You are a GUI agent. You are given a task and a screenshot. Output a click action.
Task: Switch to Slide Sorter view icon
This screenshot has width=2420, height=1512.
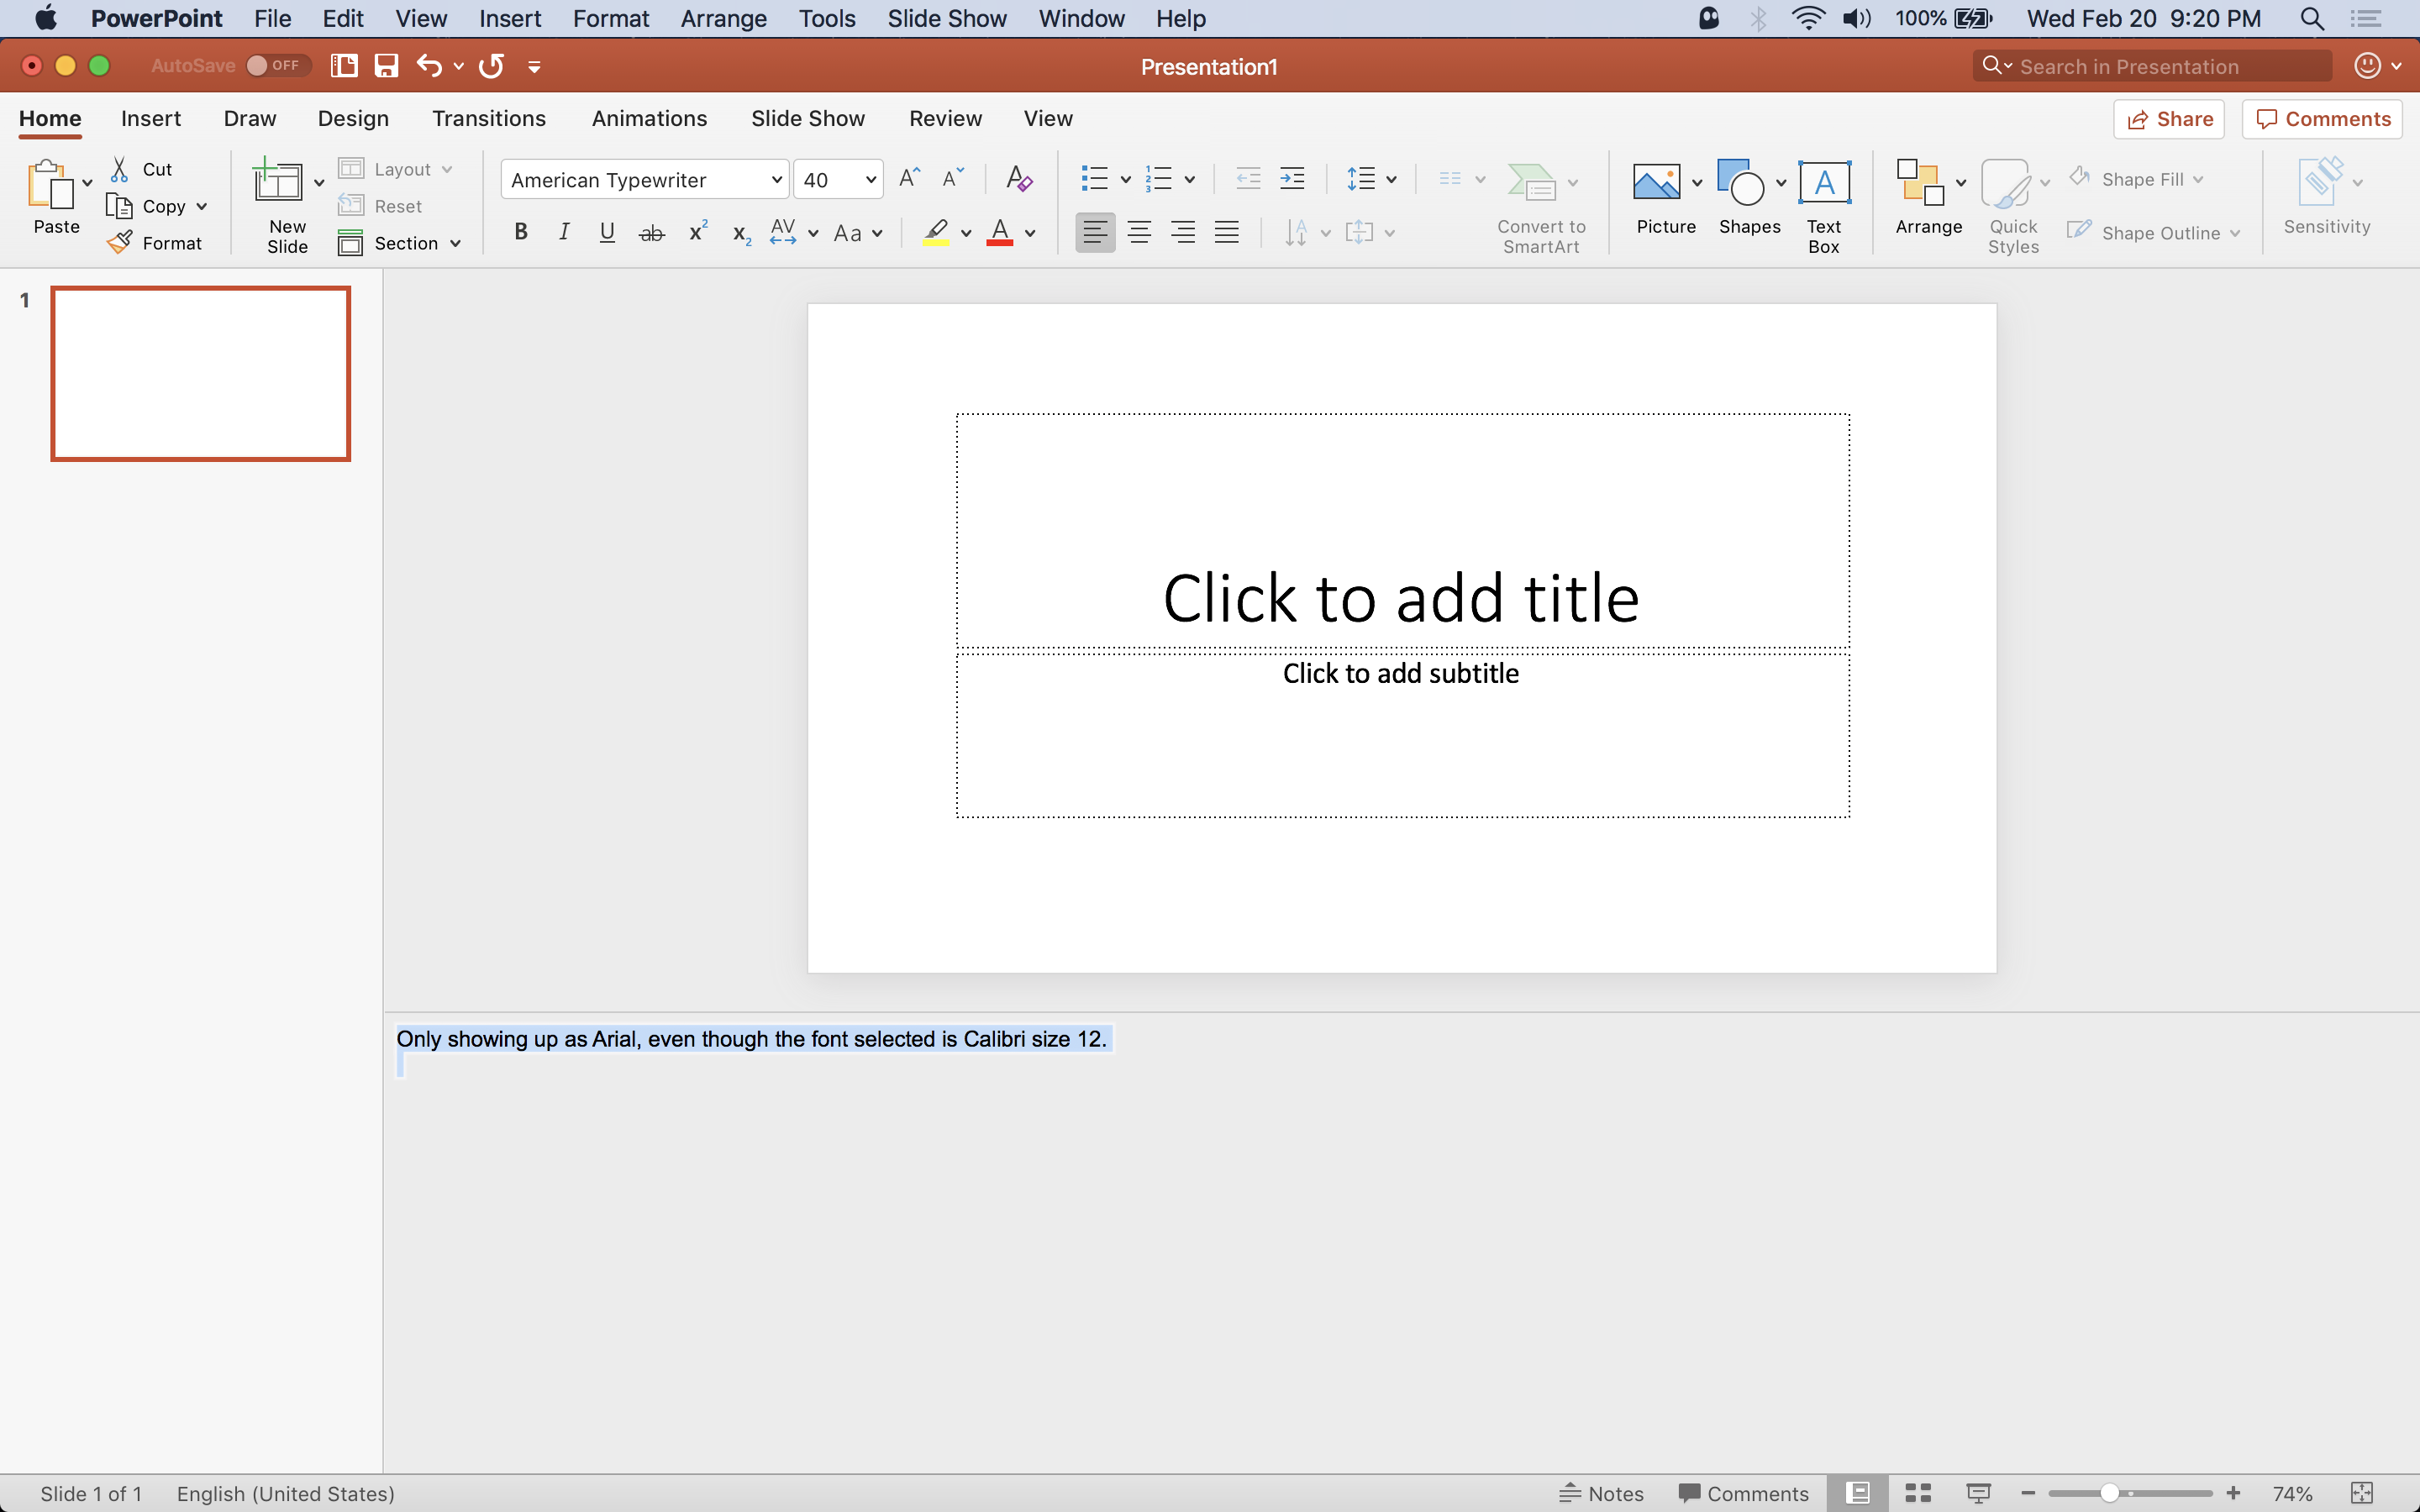1917,1493
